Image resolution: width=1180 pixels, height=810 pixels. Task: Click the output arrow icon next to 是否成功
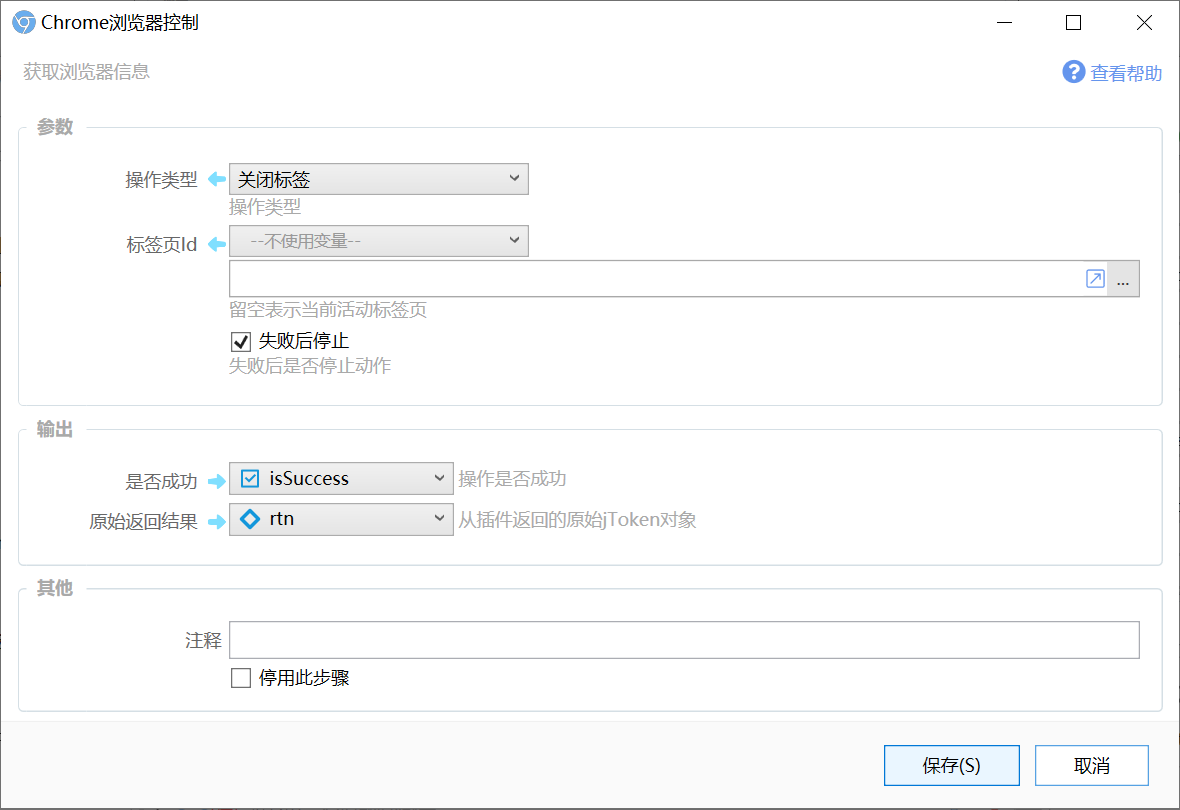tap(217, 481)
